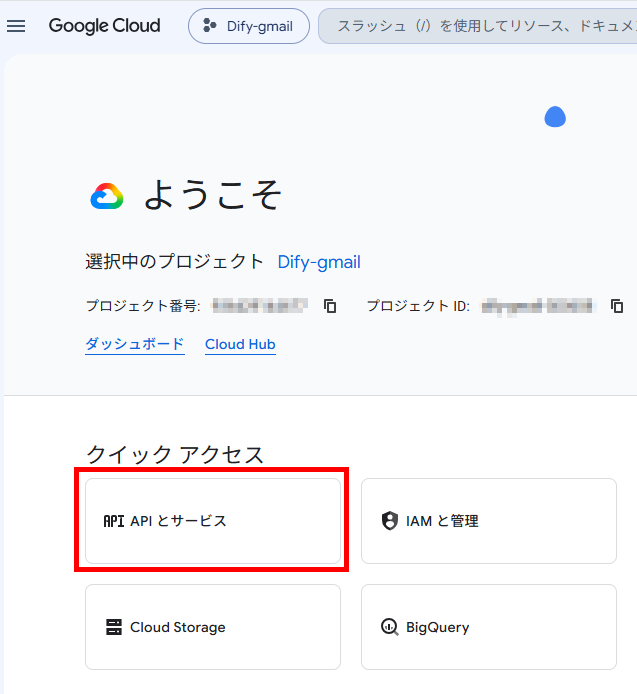The image size is (637, 694).
Task: Click the colorful cloud logo beside ようこそ
Action: coord(107,196)
